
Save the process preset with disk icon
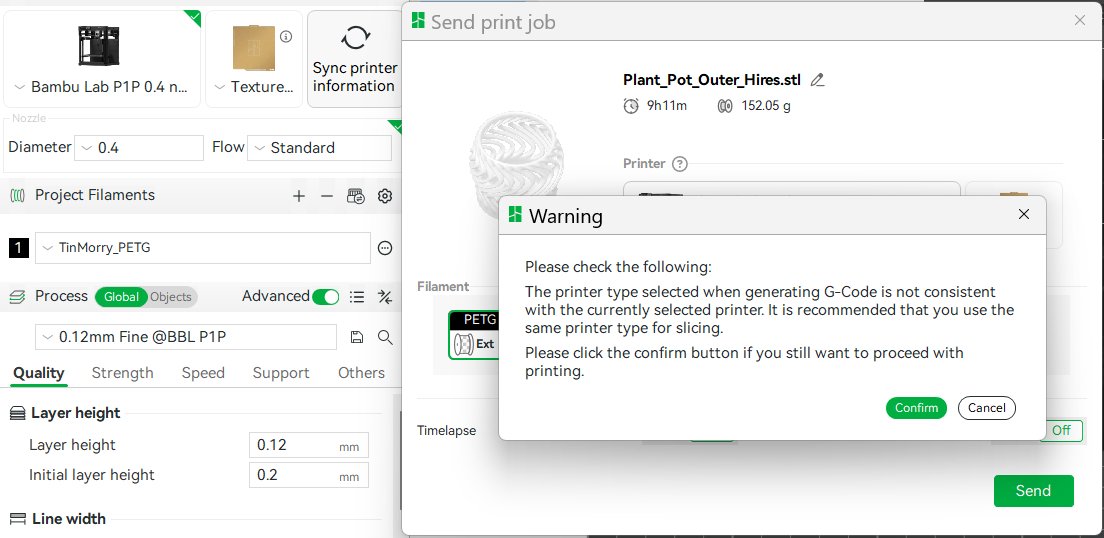click(357, 337)
